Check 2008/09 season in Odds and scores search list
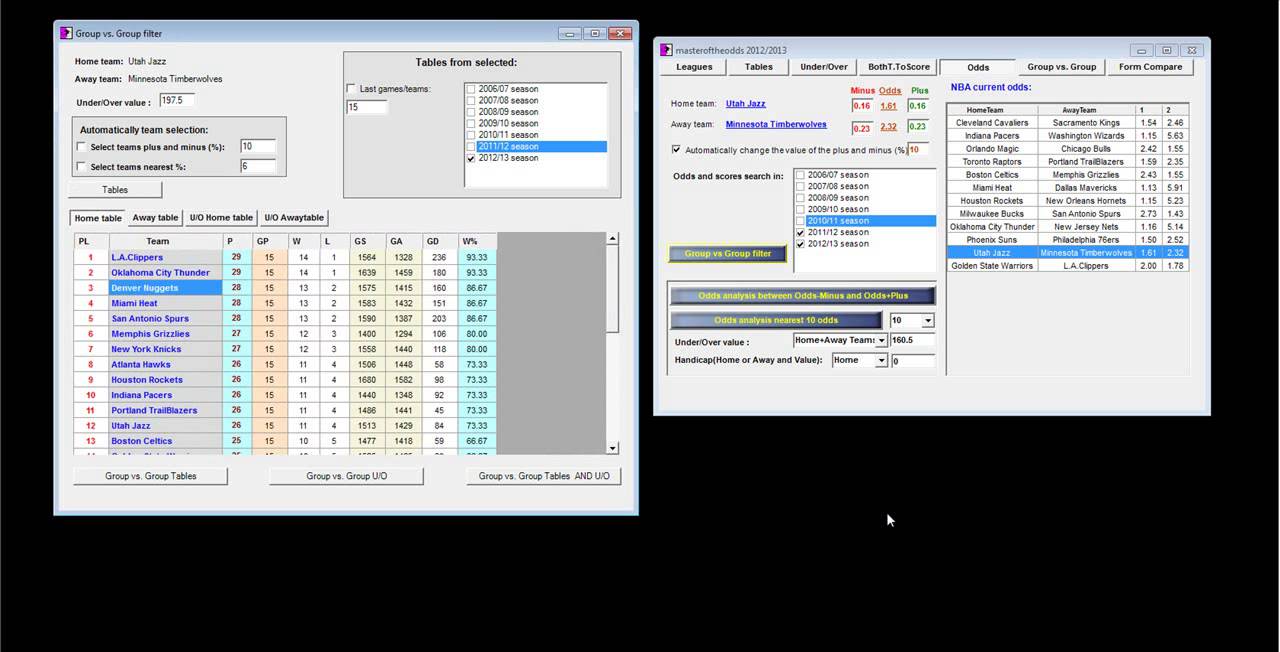 [801, 198]
